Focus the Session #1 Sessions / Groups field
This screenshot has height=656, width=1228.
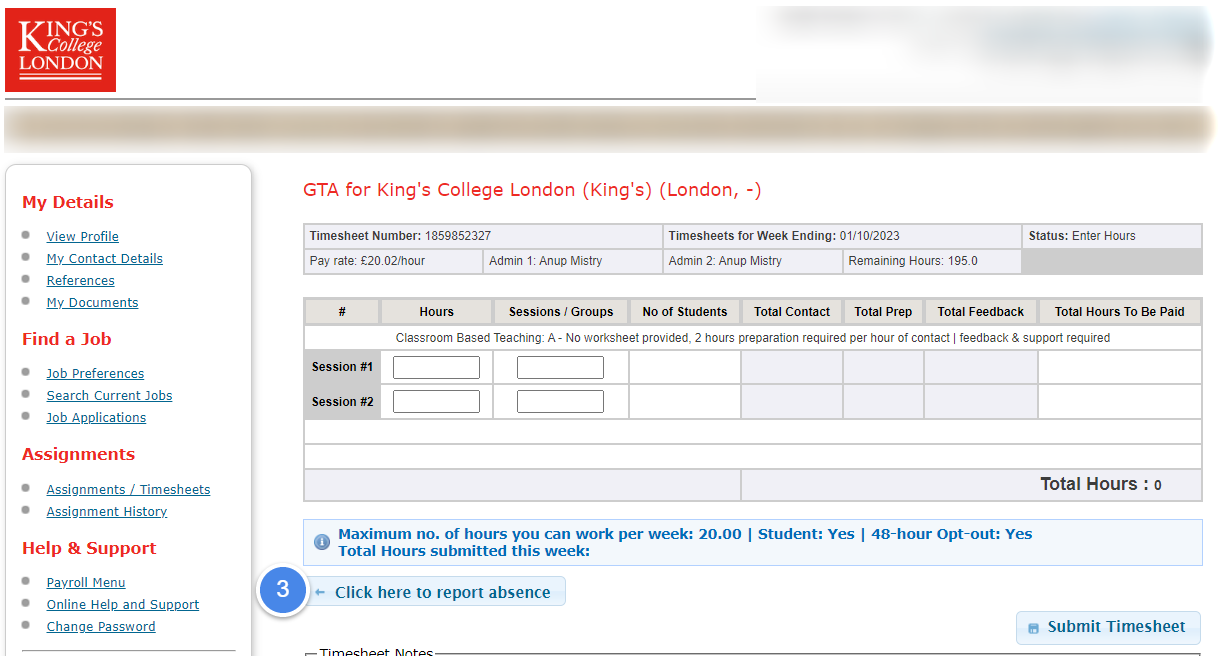click(560, 367)
